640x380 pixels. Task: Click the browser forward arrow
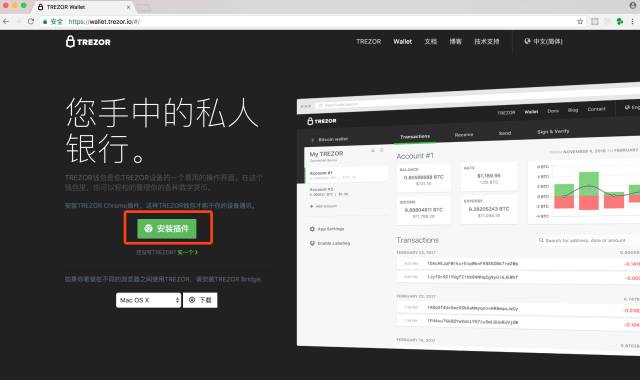coord(18,21)
